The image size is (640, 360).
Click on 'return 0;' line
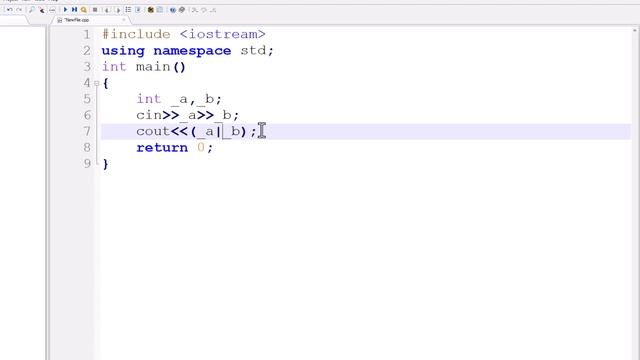click(174, 147)
